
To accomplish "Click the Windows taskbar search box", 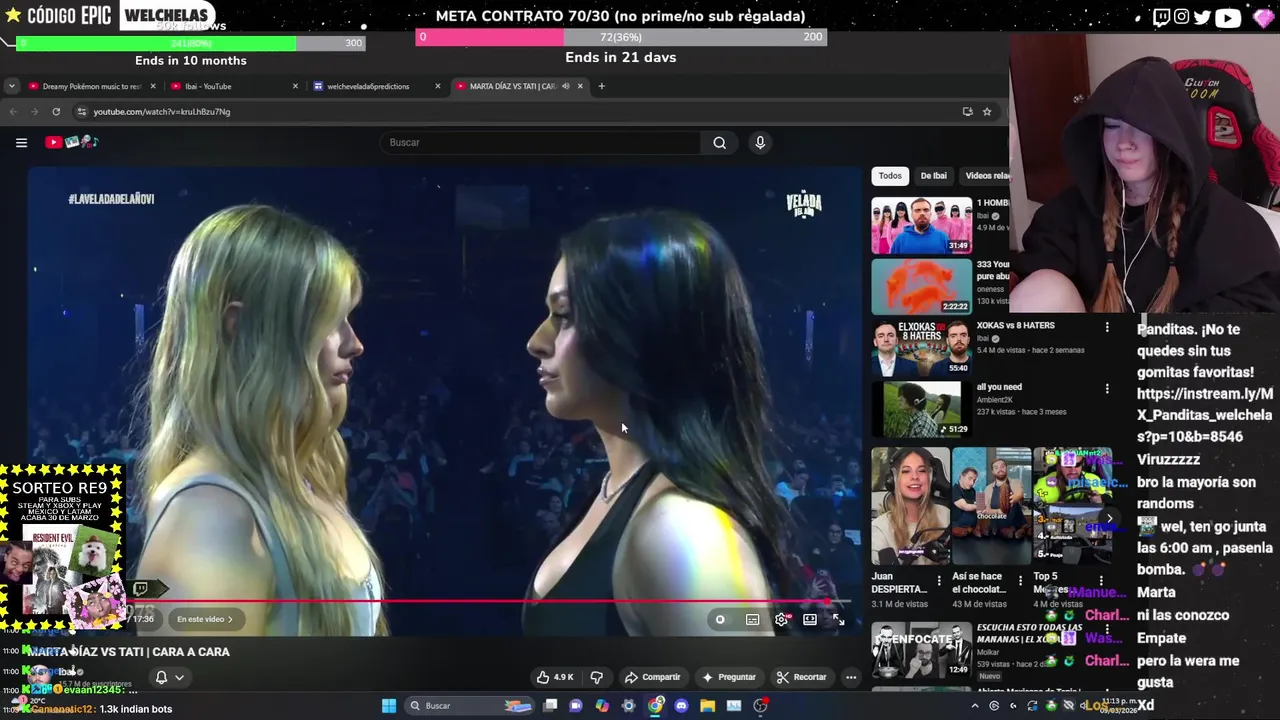I will click(469, 706).
